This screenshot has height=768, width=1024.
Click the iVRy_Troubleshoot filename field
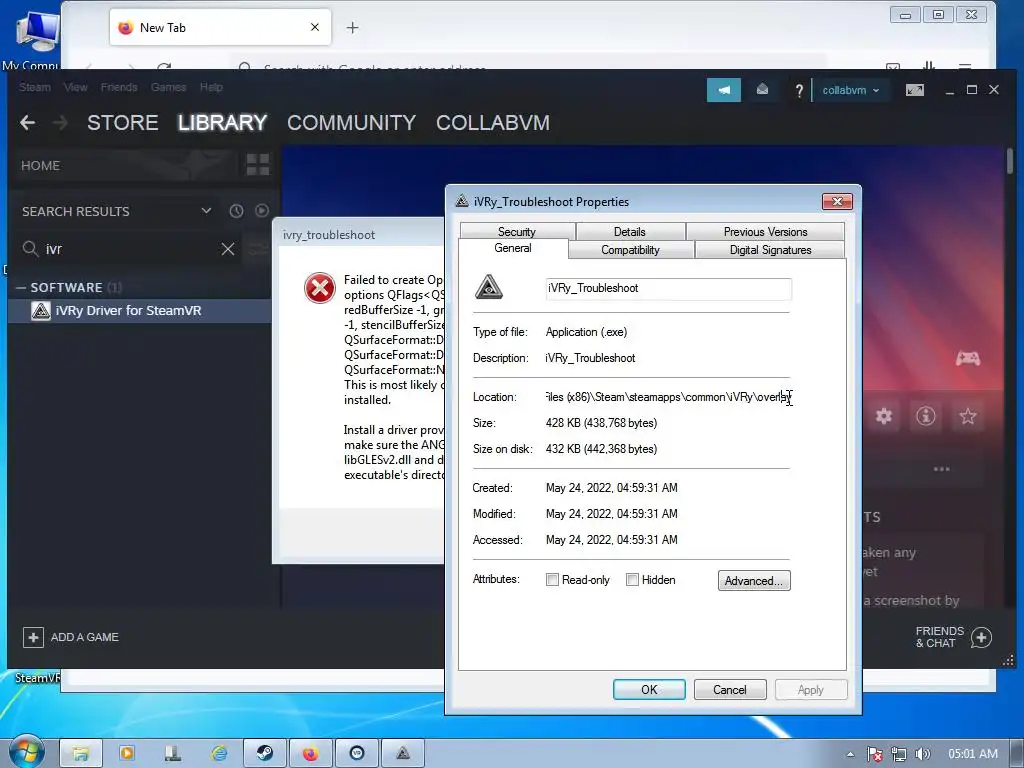pos(669,289)
